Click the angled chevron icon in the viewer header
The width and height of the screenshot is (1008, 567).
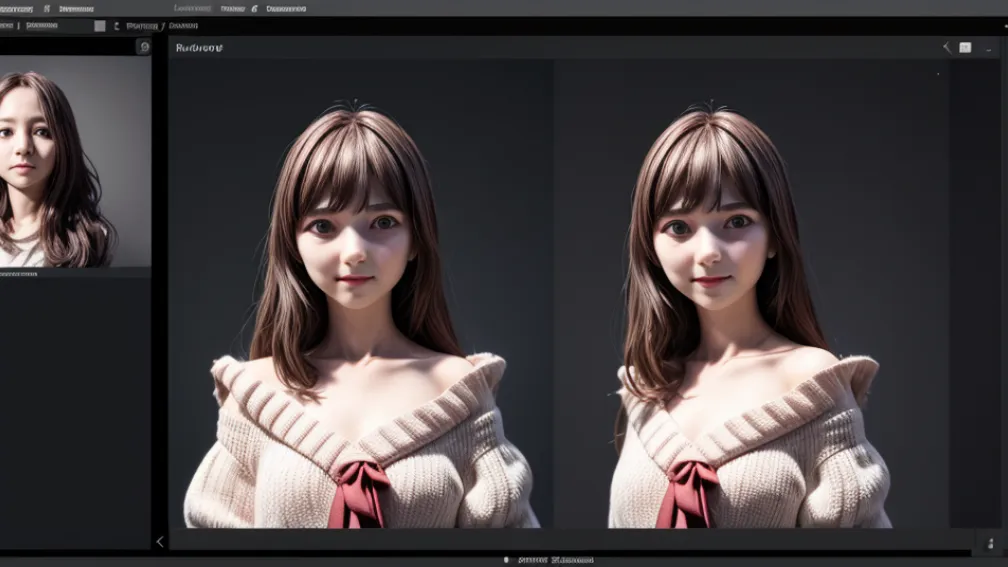(x=947, y=48)
